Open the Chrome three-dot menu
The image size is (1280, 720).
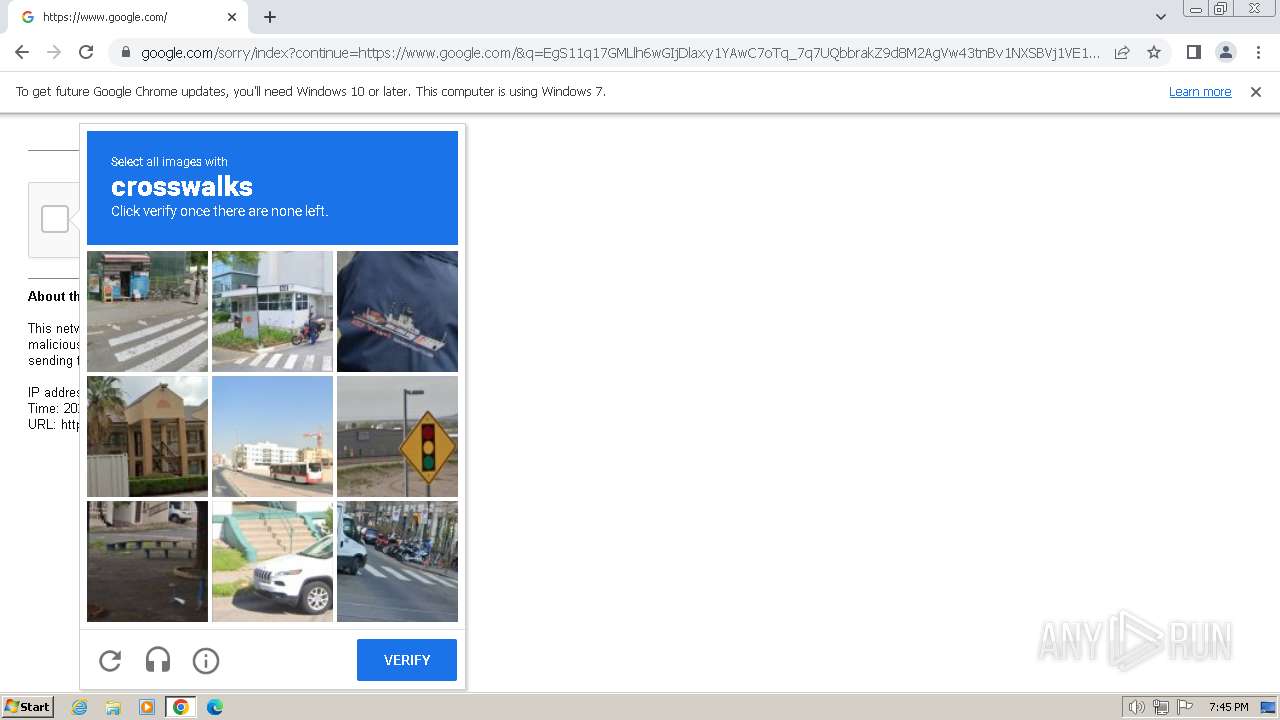(1258, 52)
